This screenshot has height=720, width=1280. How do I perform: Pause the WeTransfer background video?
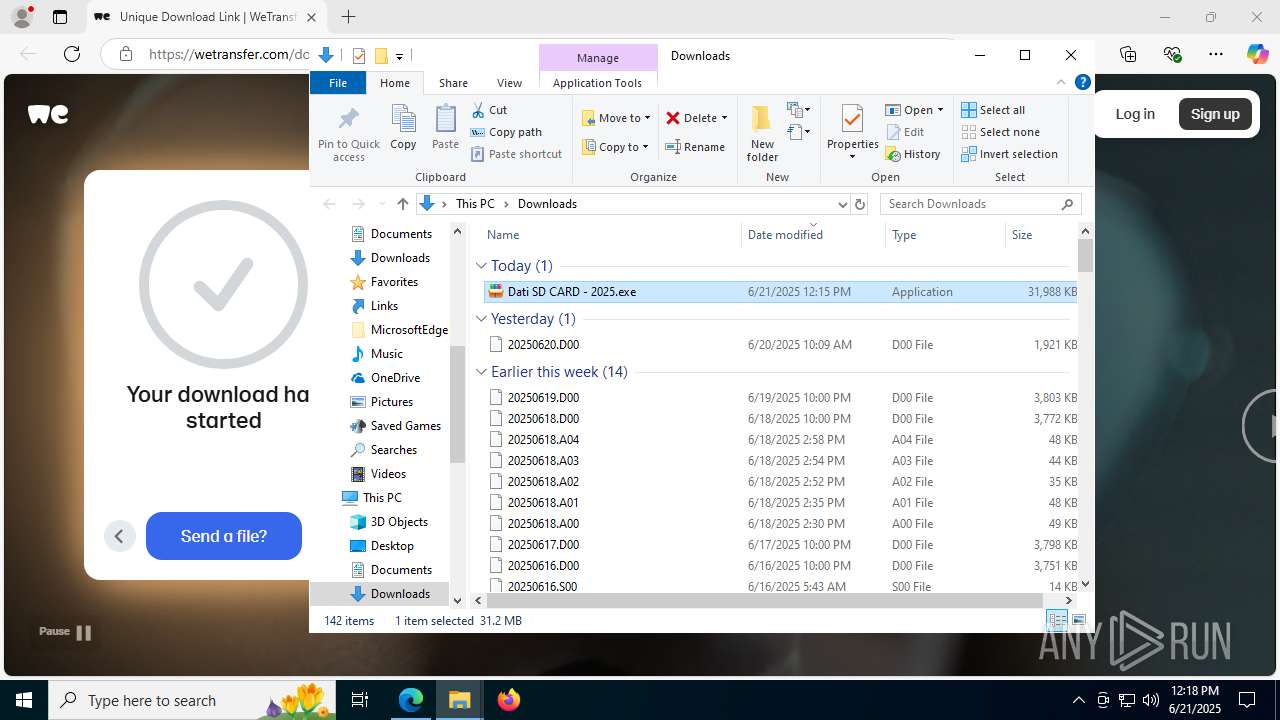pos(65,632)
